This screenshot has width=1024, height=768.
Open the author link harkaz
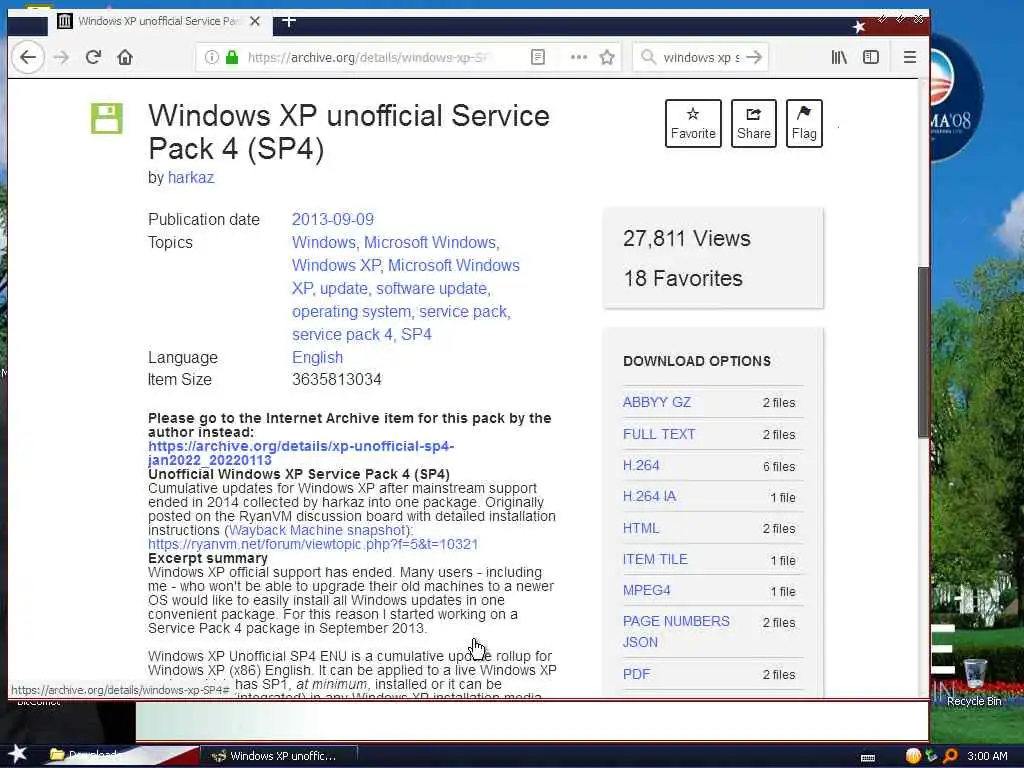click(191, 178)
